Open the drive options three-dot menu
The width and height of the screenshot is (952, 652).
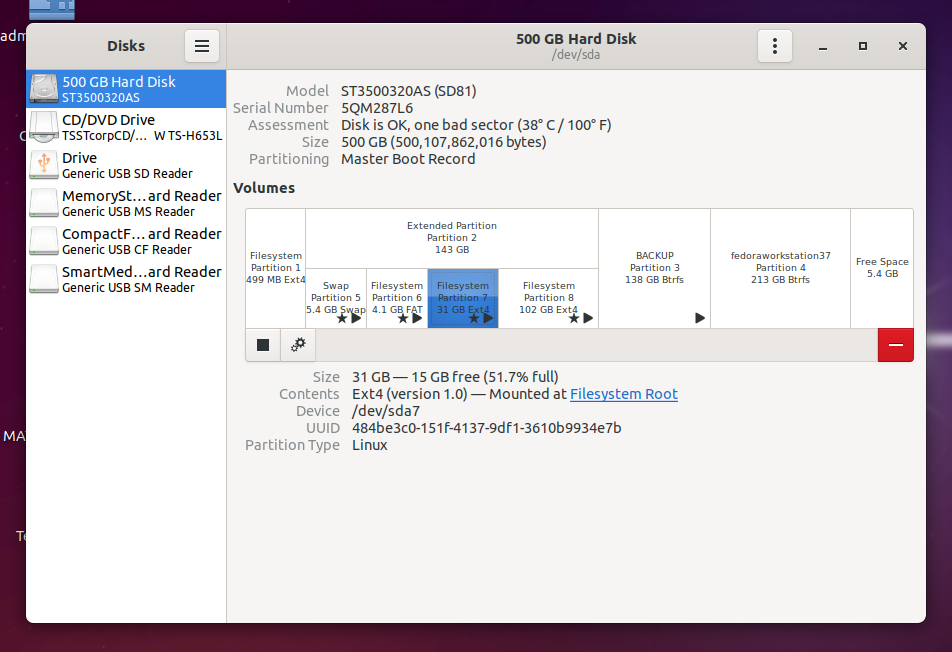pos(775,46)
